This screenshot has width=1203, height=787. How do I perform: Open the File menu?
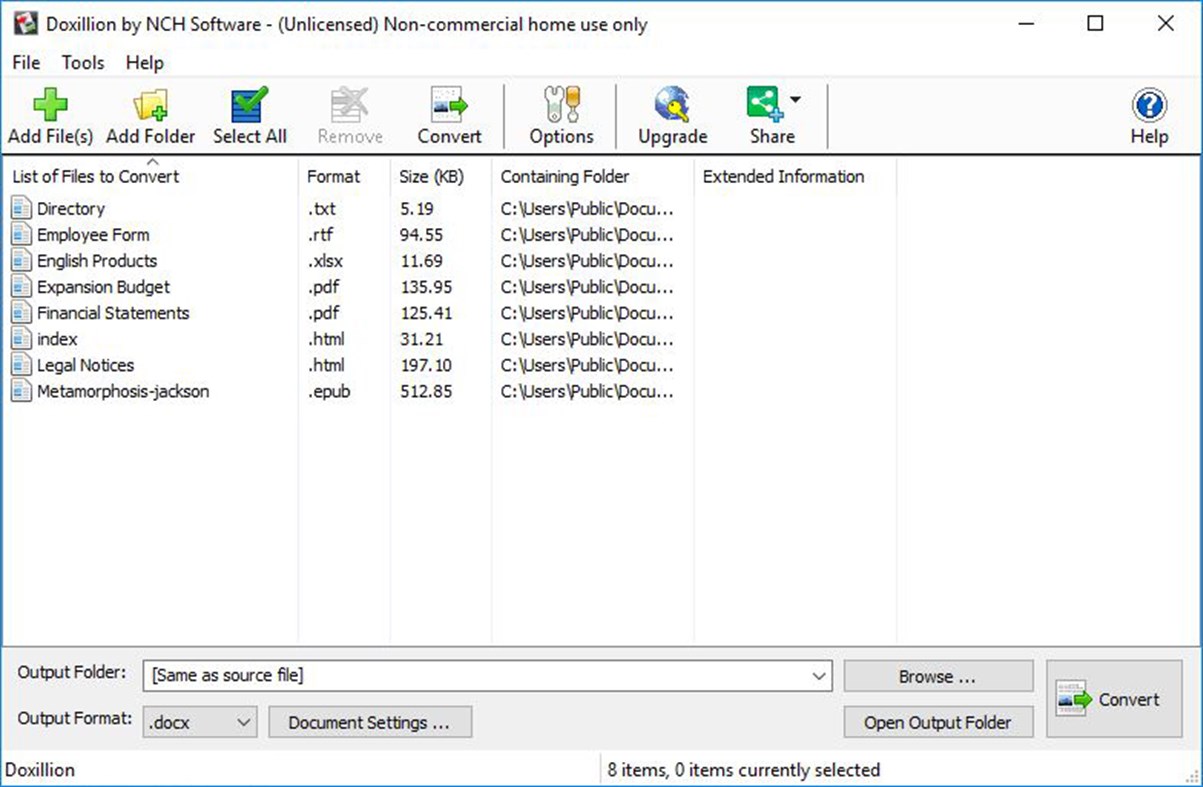[24, 62]
